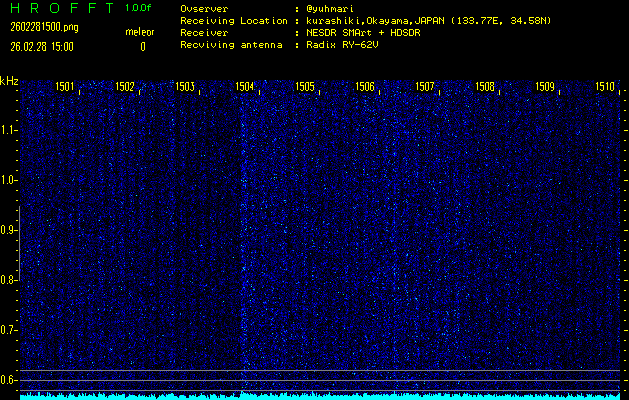
Task: Click the kHz unit label
Action: tap(10, 80)
